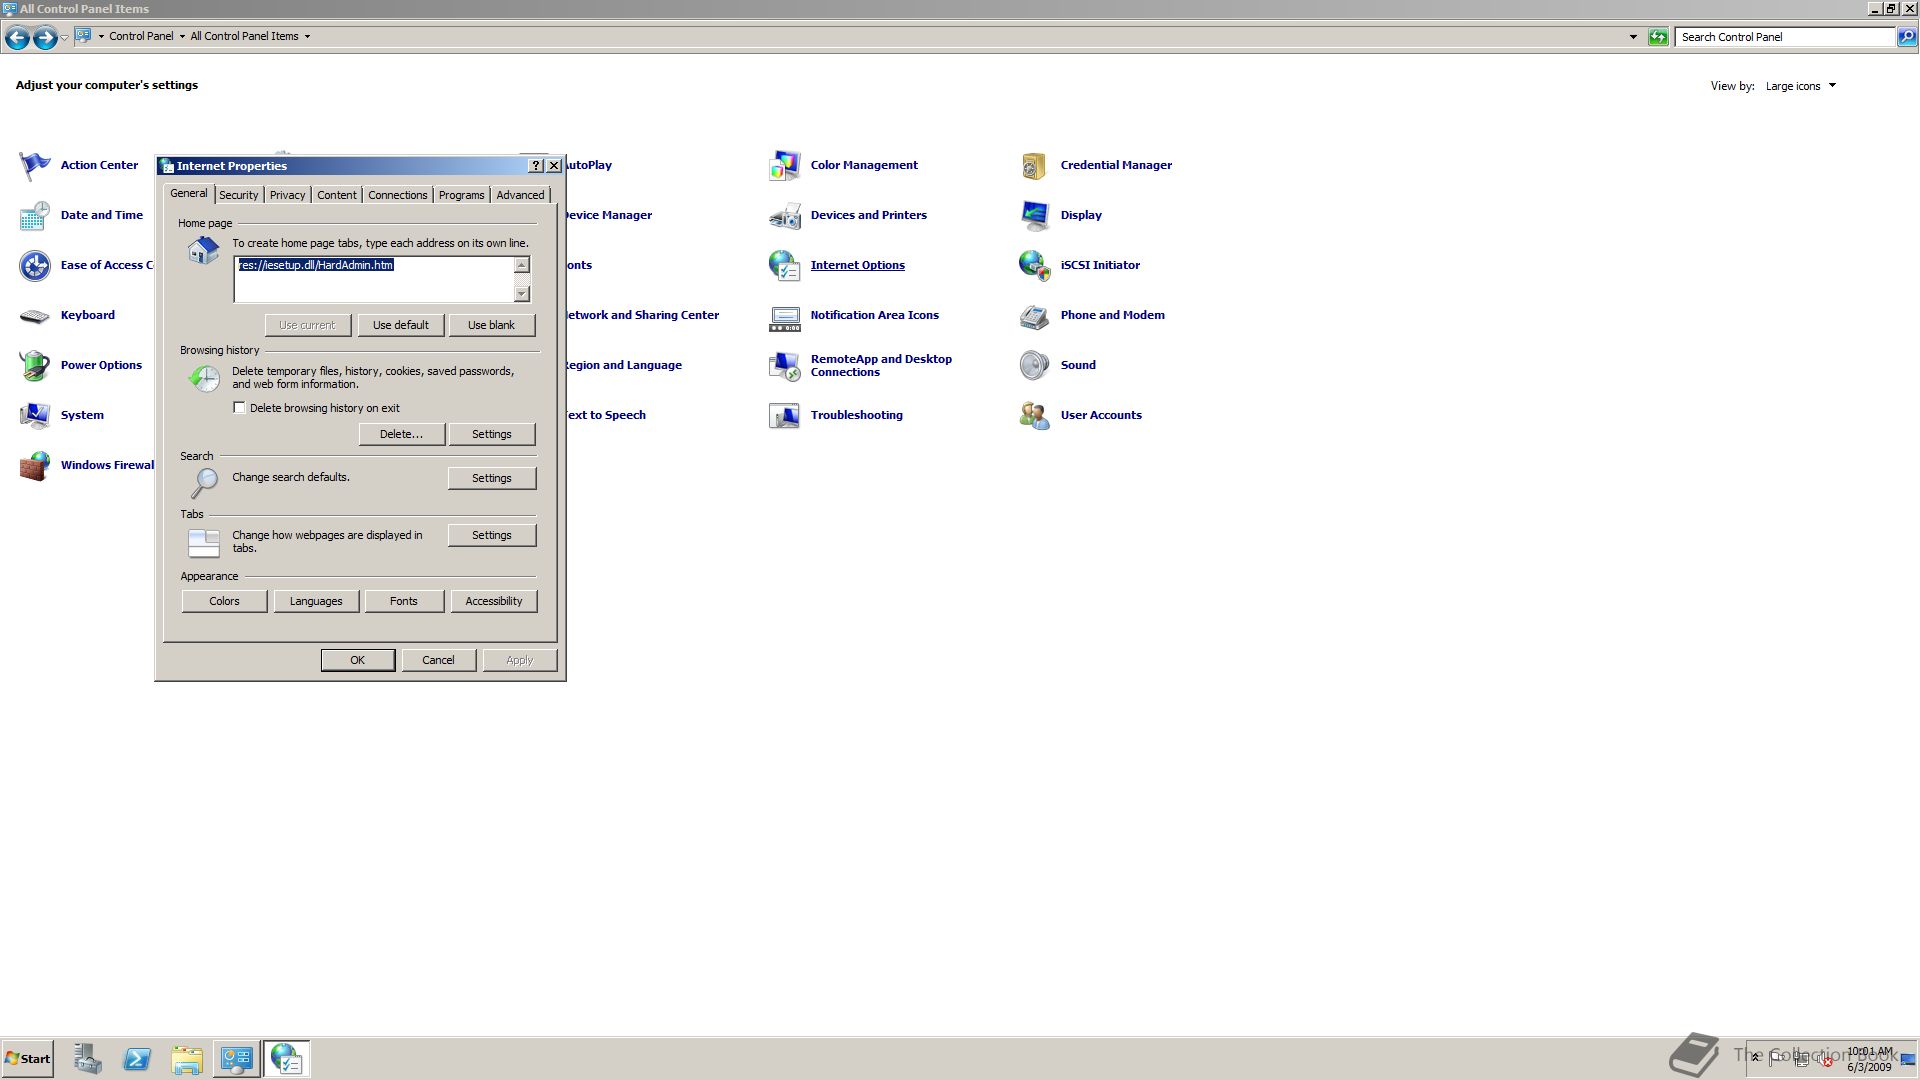Click the Use blank button
1920x1080 pixels.
point(491,325)
